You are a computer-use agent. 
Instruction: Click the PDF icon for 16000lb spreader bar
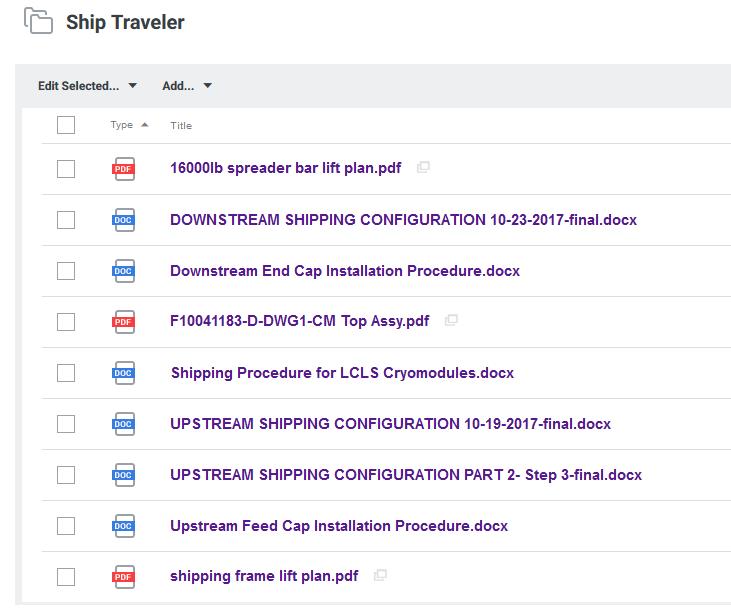pos(123,169)
